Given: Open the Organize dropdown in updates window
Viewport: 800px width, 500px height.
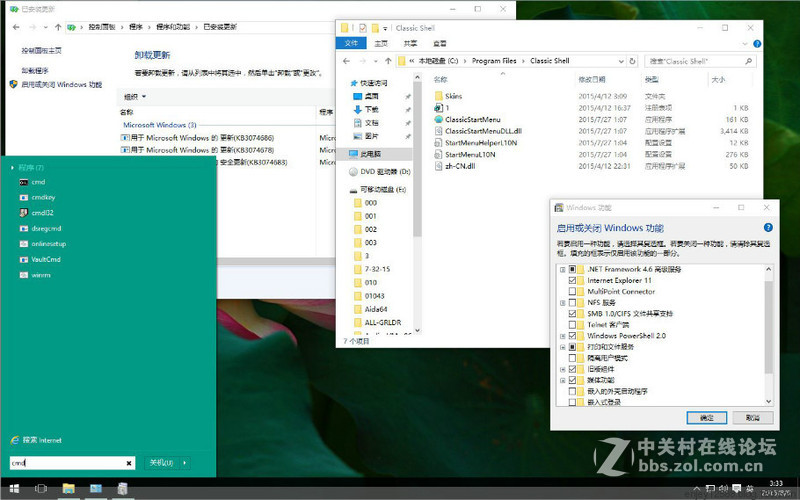Looking at the screenshot, I should [x=135, y=96].
